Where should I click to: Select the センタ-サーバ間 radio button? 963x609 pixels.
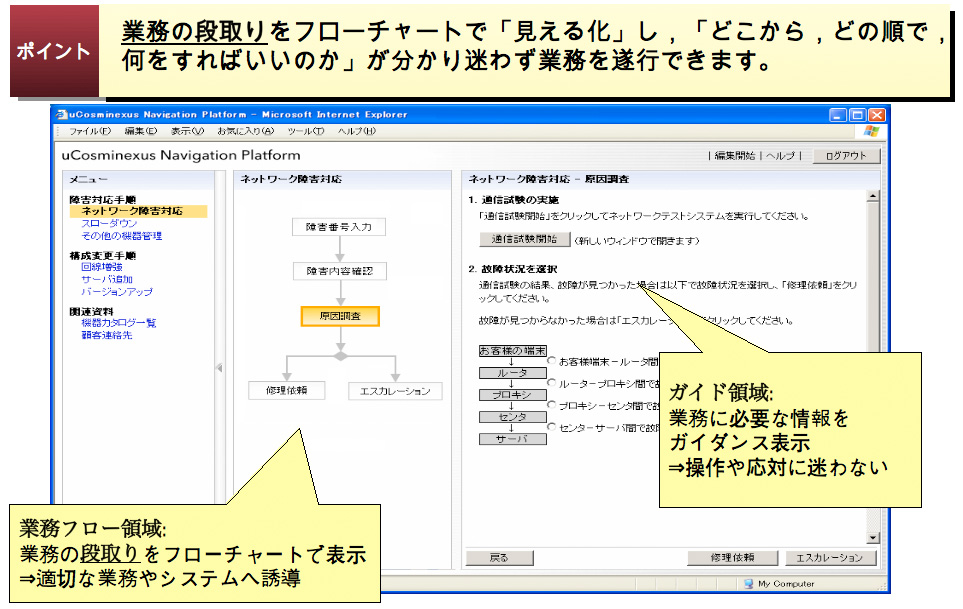552,427
